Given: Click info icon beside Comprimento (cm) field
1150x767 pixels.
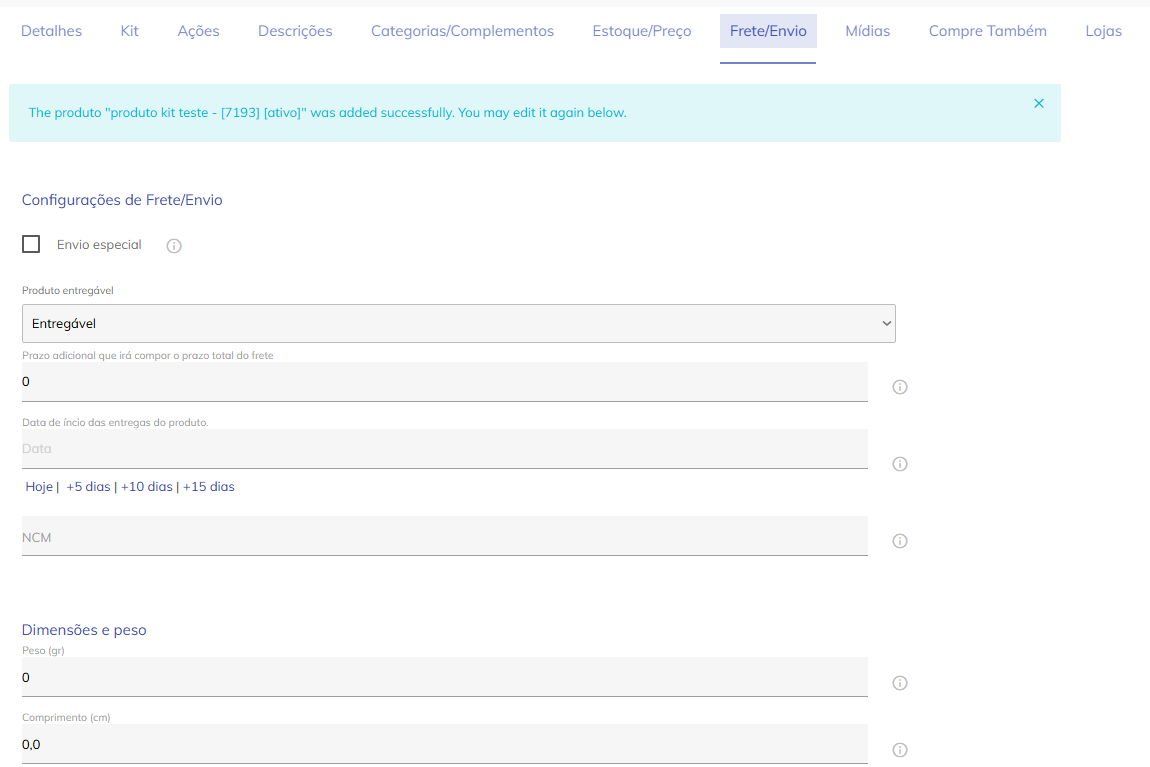Looking at the screenshot, I should (x=899, y=750).
